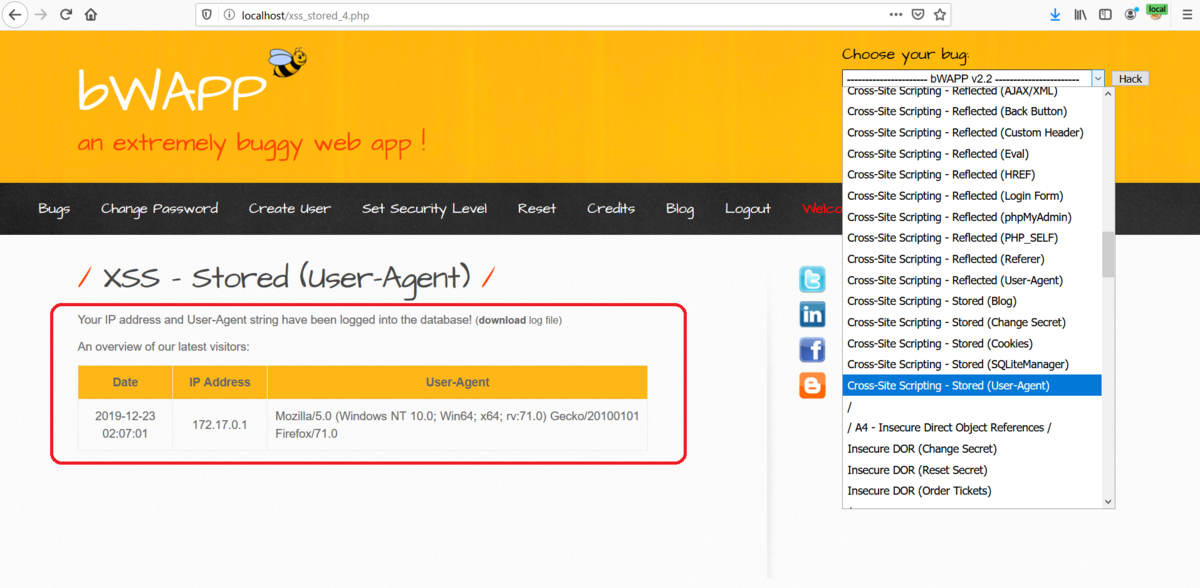This screenshot has width=1200, height=588.
Task: Select XSS Reflected (User-Agent) option
Action: click(x=972, y=280)
